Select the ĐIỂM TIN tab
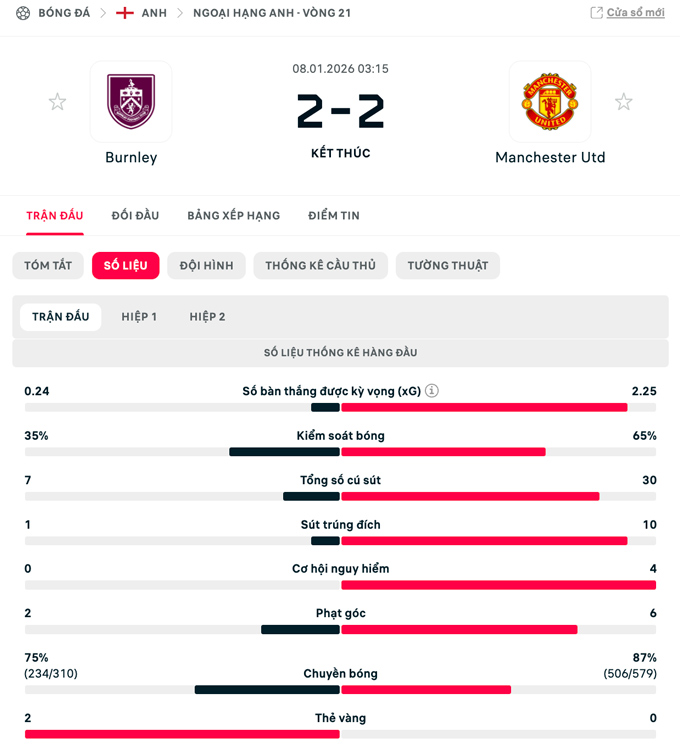Screen dimensions: 680x746 [x=334, y=216]
